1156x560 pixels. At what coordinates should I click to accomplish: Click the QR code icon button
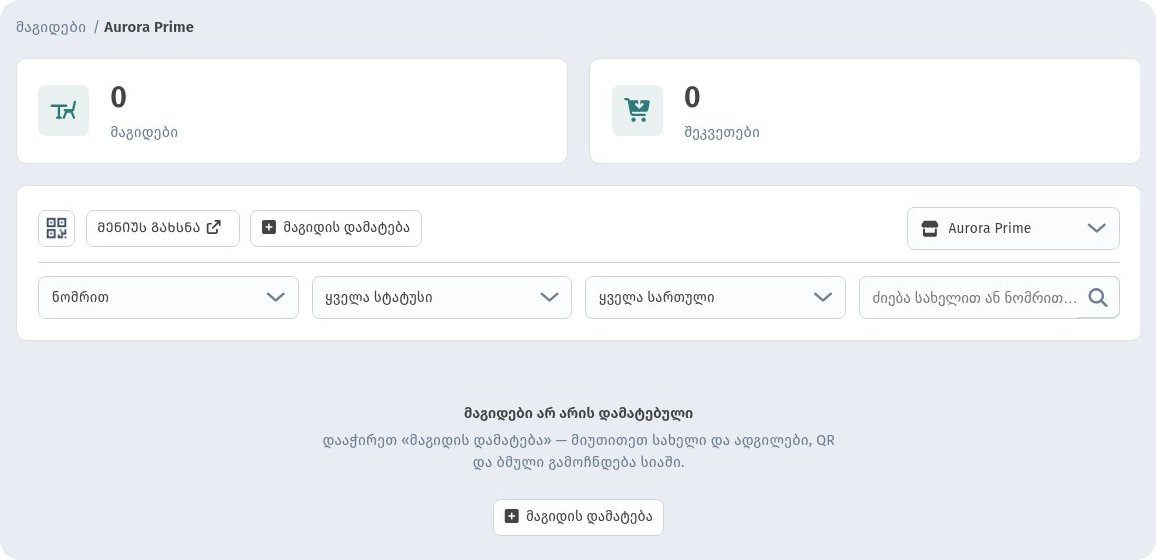pos(56,228)
